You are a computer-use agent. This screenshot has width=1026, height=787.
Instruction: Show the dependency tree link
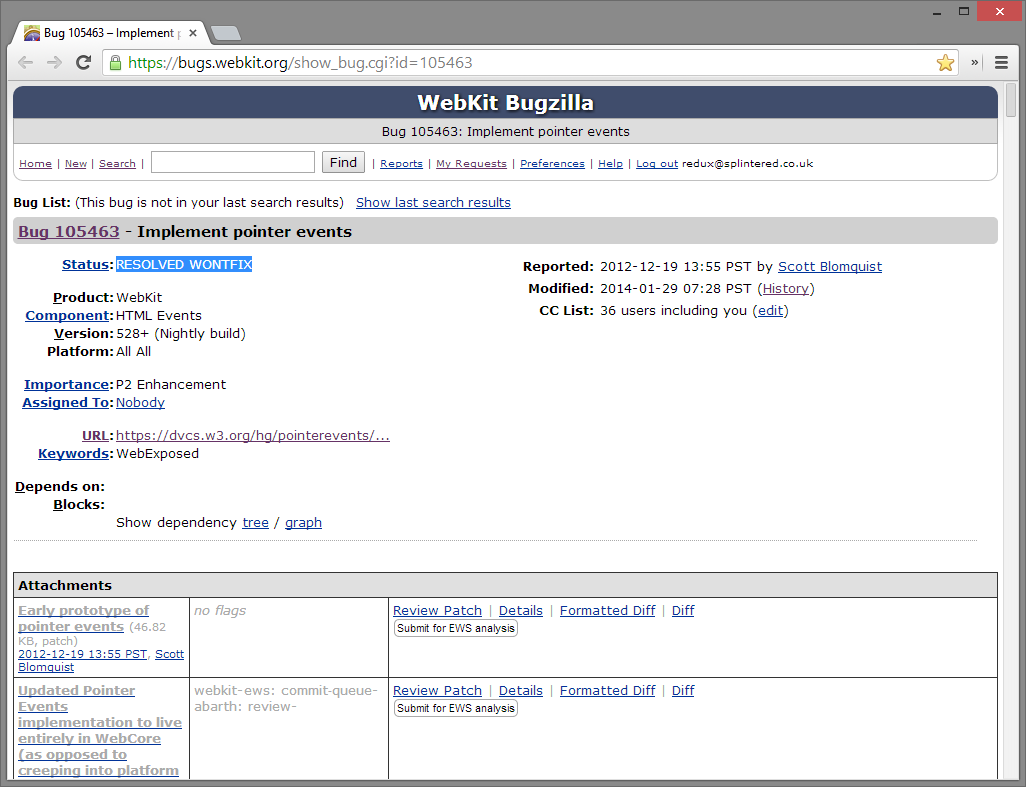point(255,523)
